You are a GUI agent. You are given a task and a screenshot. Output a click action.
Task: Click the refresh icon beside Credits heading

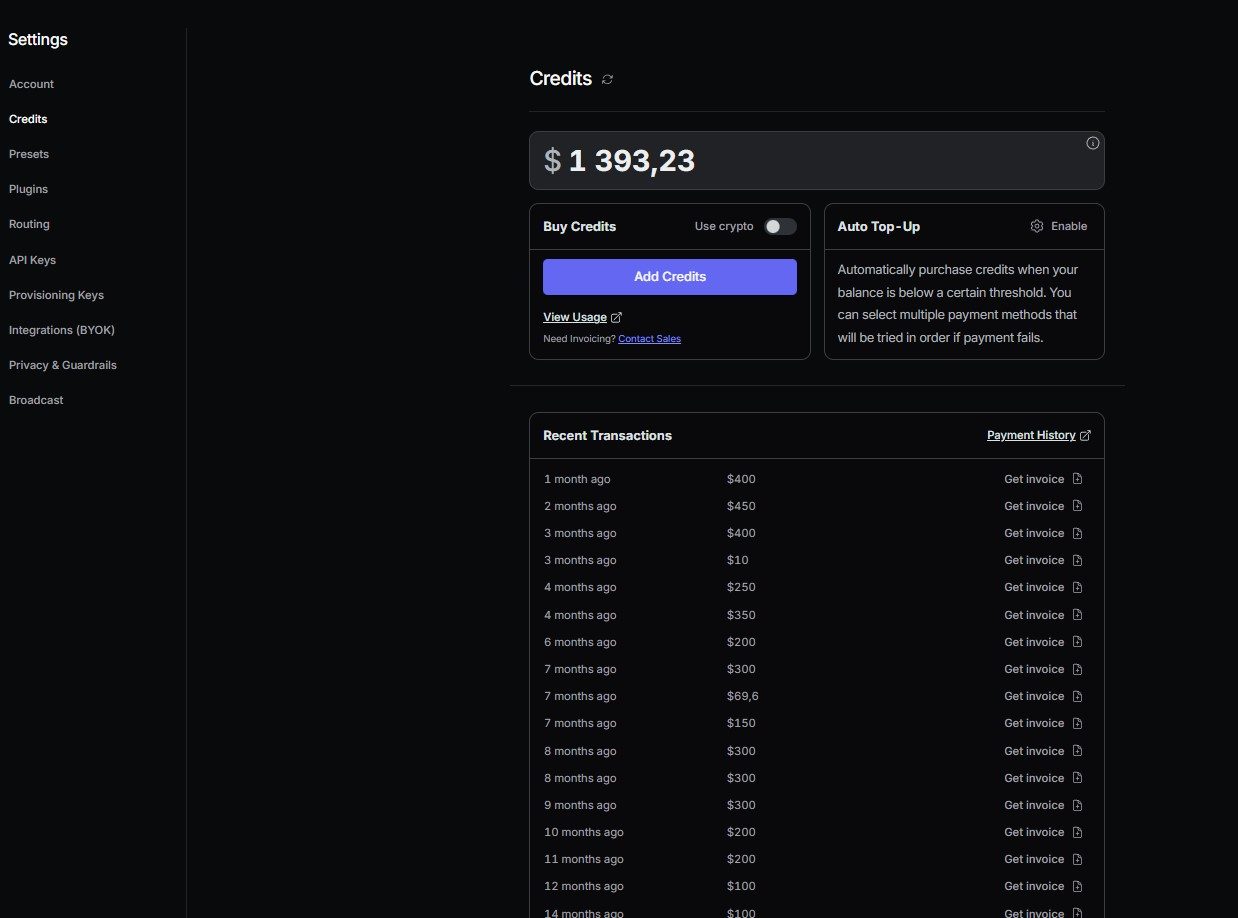(x=607, y=79)
